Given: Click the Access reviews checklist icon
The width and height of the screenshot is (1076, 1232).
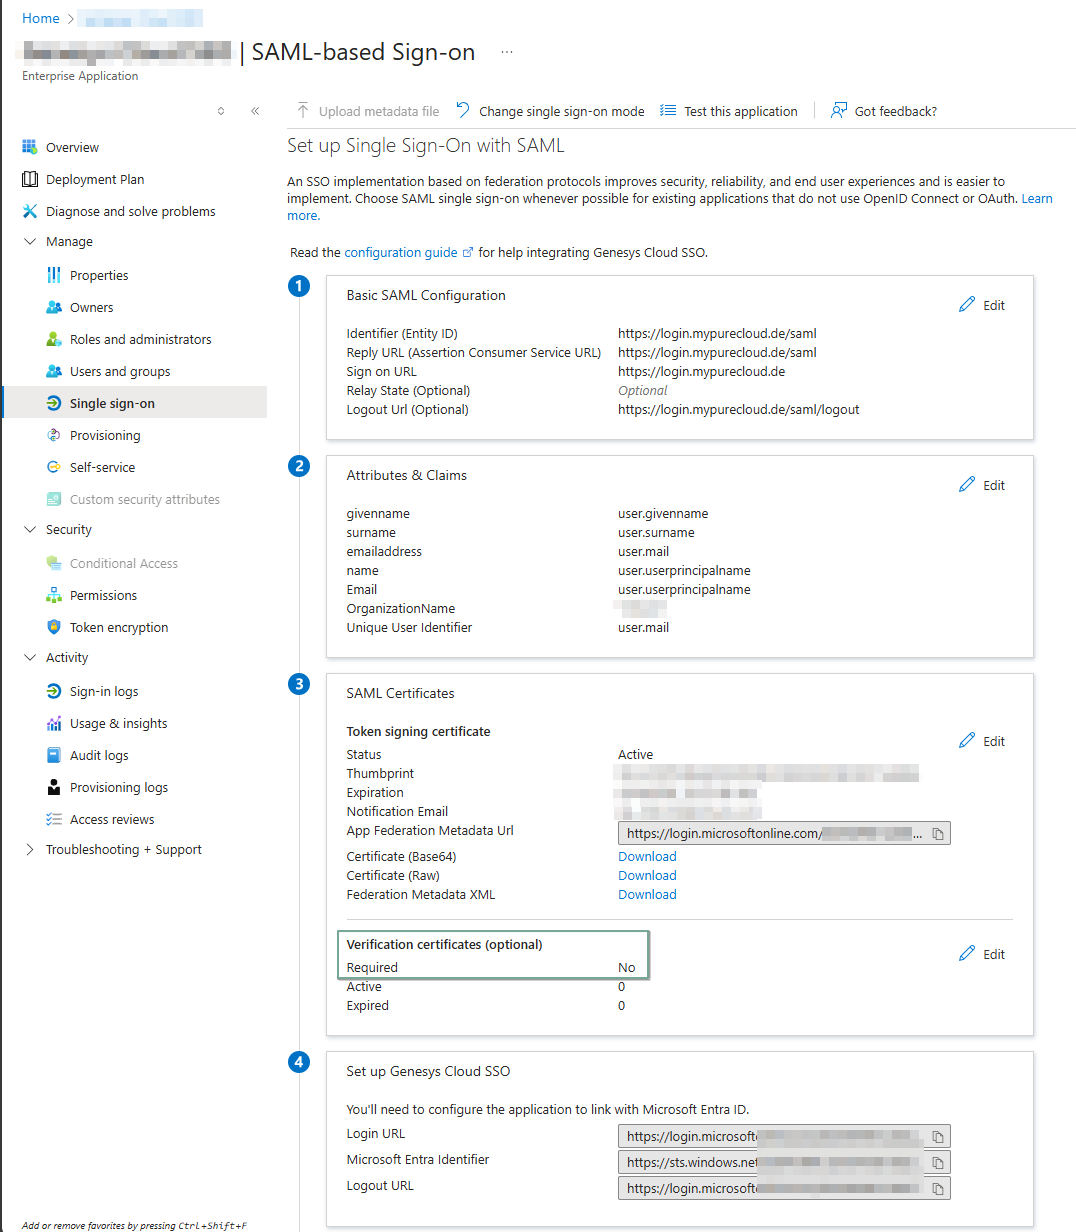Looking at the screenshot, I should pyautogui.click(x=54, y=819).
